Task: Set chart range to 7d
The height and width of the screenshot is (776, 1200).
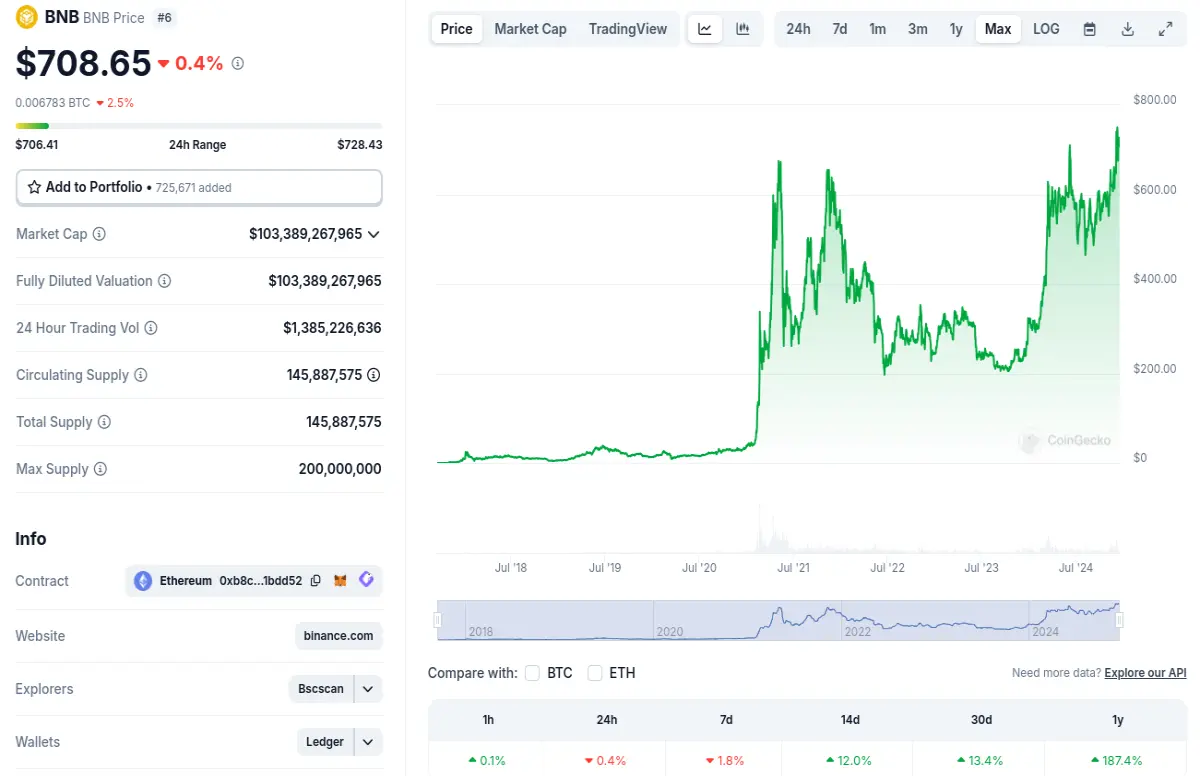Action: (x=840, y=29)
